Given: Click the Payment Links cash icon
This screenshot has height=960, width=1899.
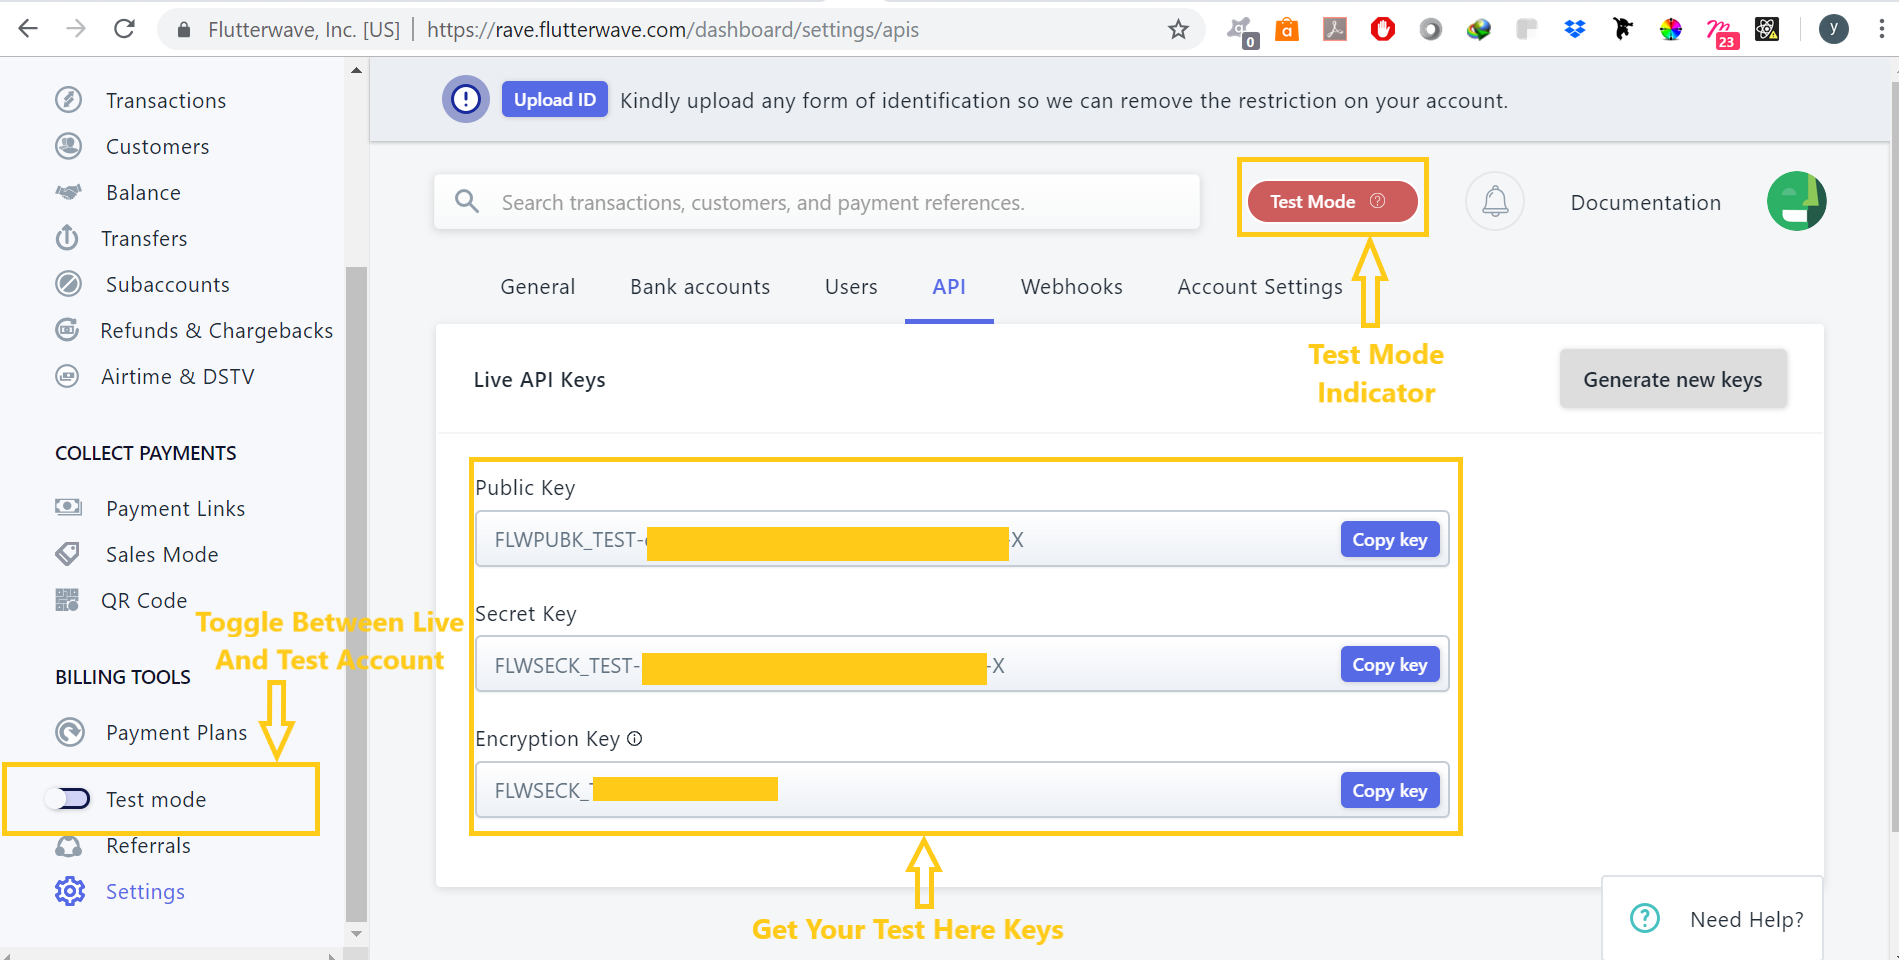Looking at the screenshot, I should [x=68, y=507].
